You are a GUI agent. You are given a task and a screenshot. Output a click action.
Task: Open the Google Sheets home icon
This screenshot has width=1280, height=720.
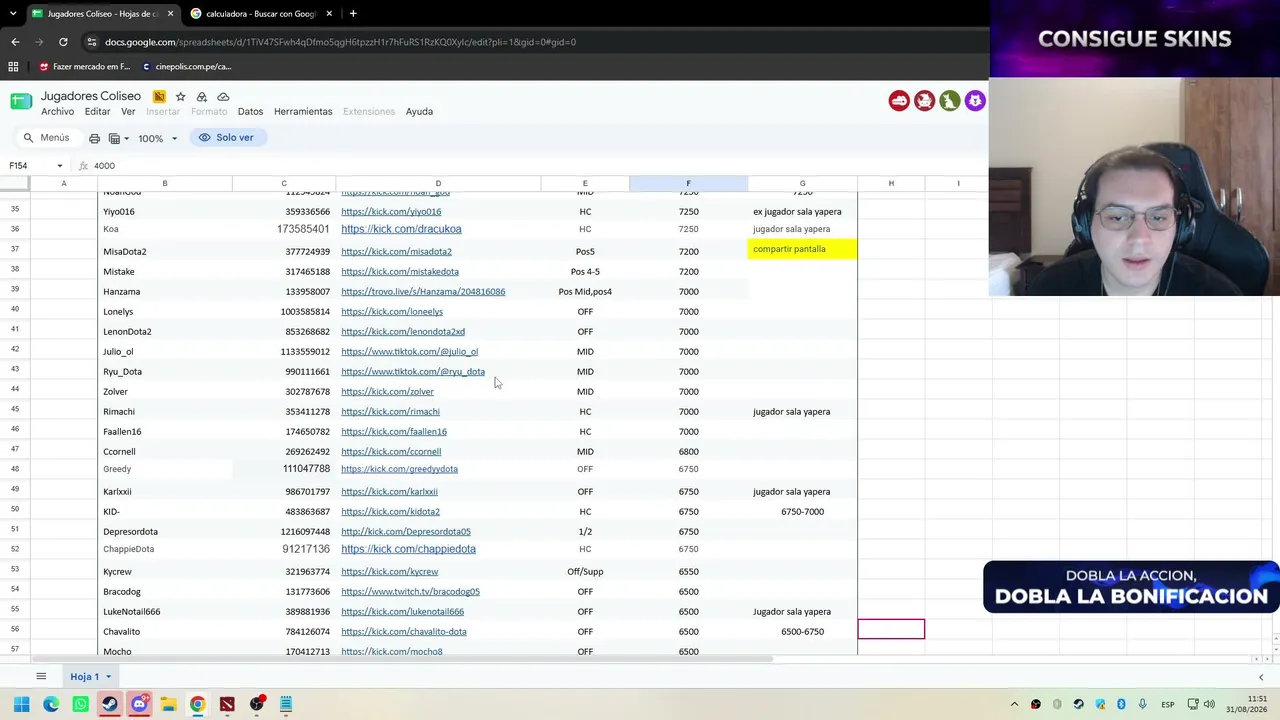coord(21,102)
